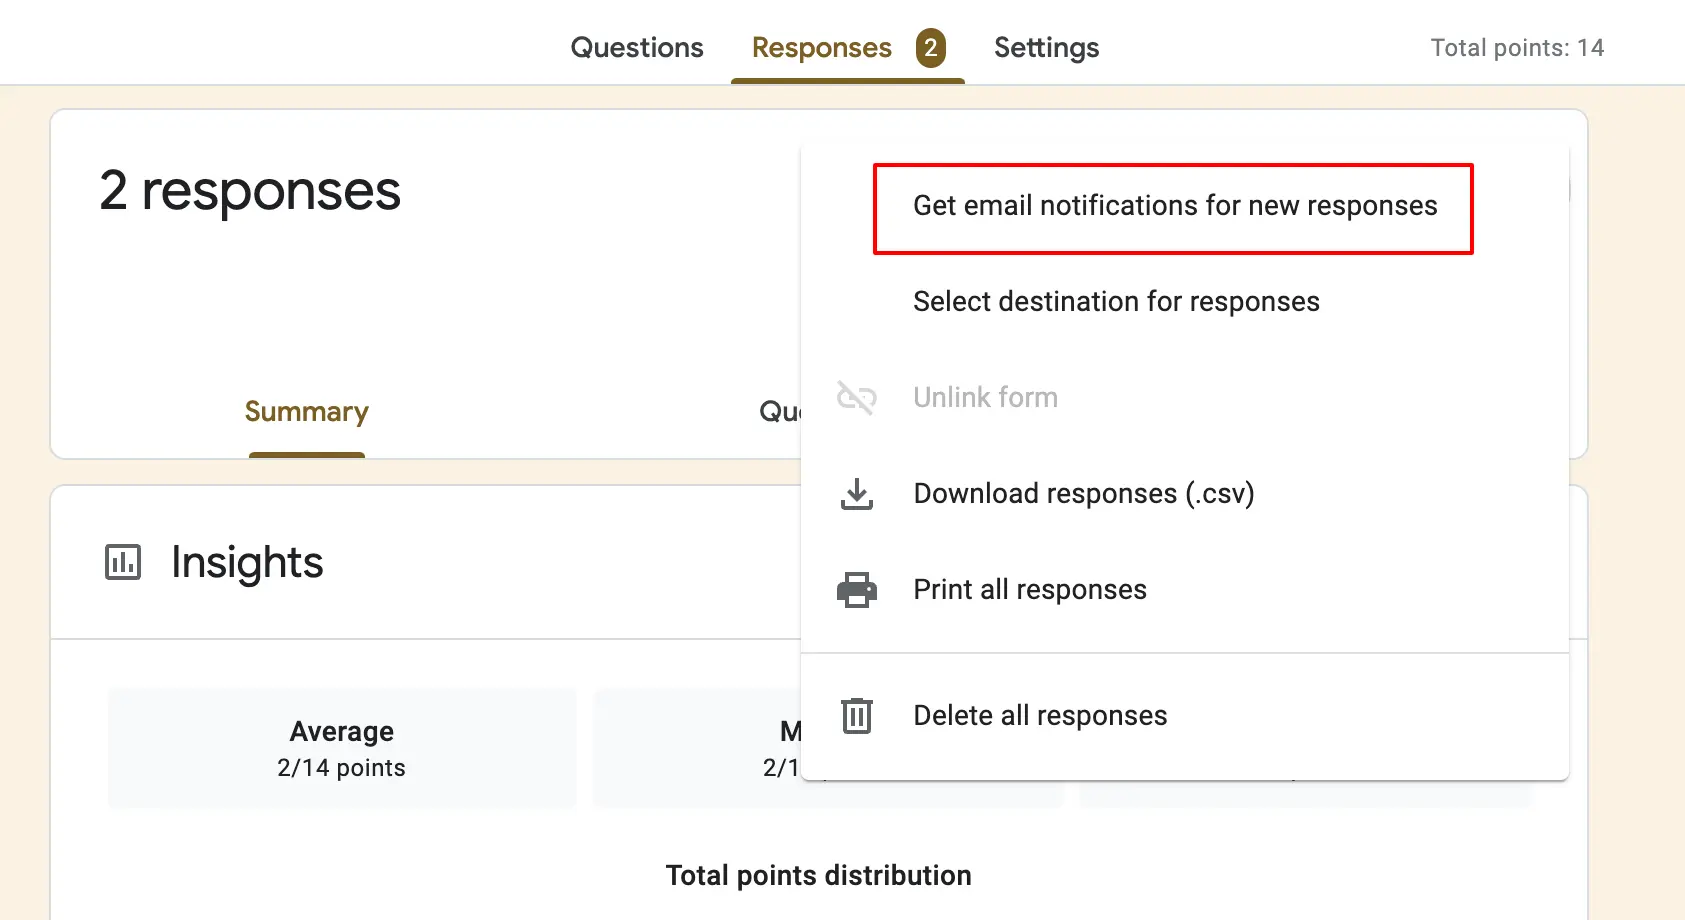This screenshot has height=920, width=1685.
Task: Select Get email notifications for new responses
Action: coord(1174,206)
